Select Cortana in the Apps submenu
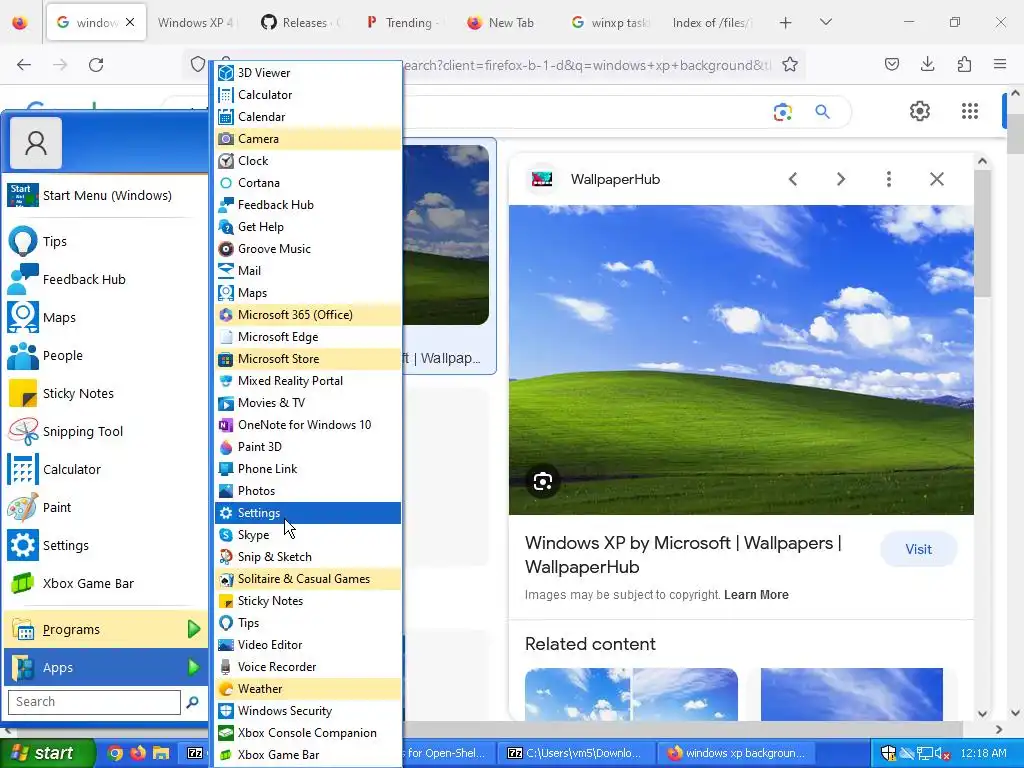 pyautogui.click(x=308, y=183)
